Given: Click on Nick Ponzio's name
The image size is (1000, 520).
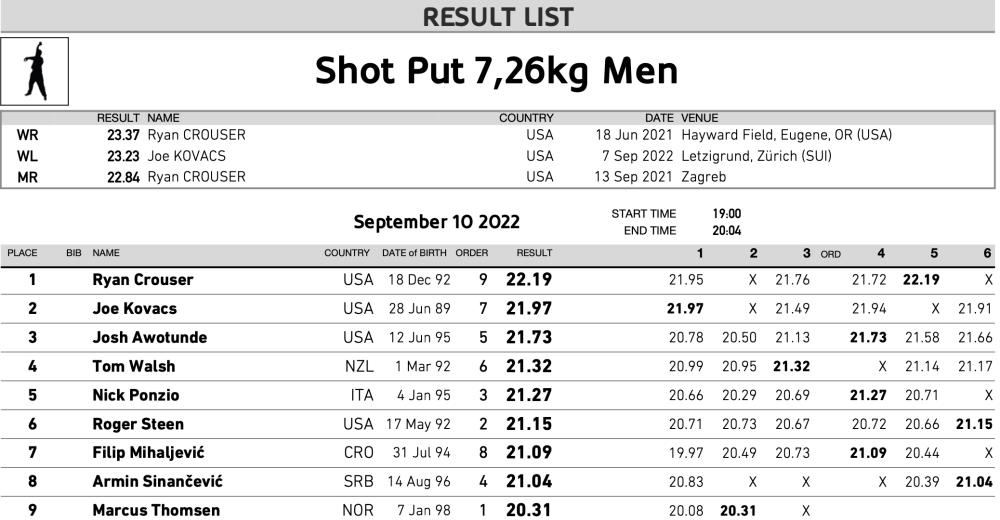Looking at the screenshot, I should (x=135, y=395).
